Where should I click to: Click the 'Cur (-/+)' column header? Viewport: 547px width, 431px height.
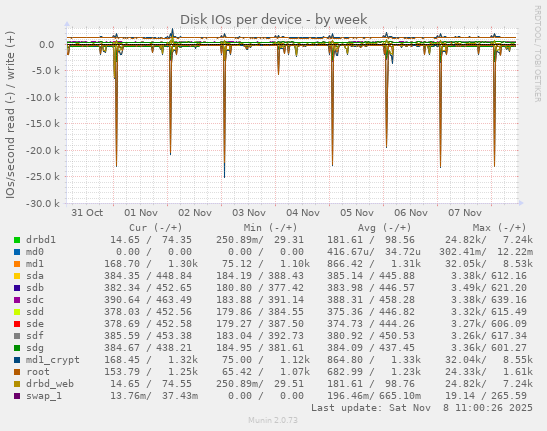[x=156, y=228]
